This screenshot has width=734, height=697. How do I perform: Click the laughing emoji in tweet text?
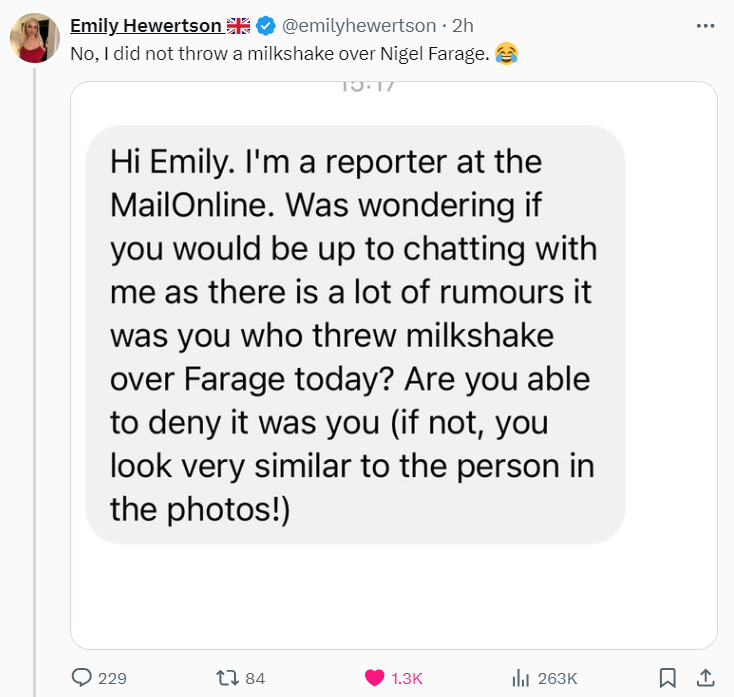coord(506,54)
